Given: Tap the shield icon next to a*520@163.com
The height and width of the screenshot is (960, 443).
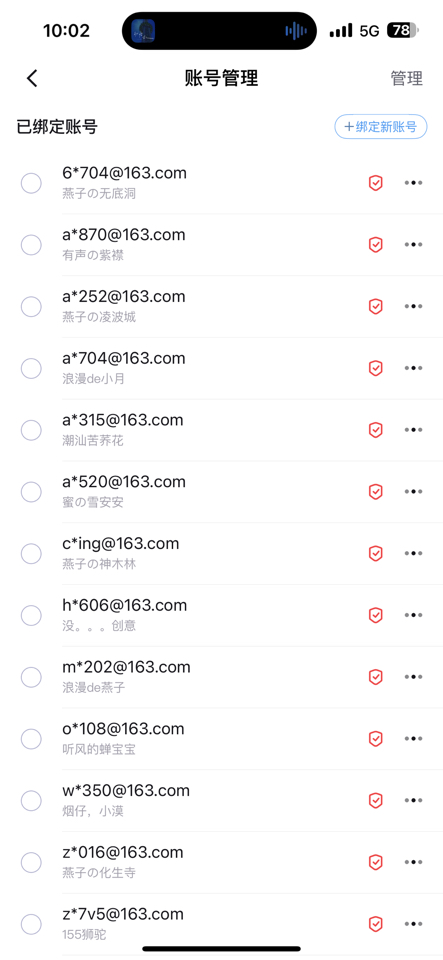Looking at the screenshot, I should tap(376, 492).
